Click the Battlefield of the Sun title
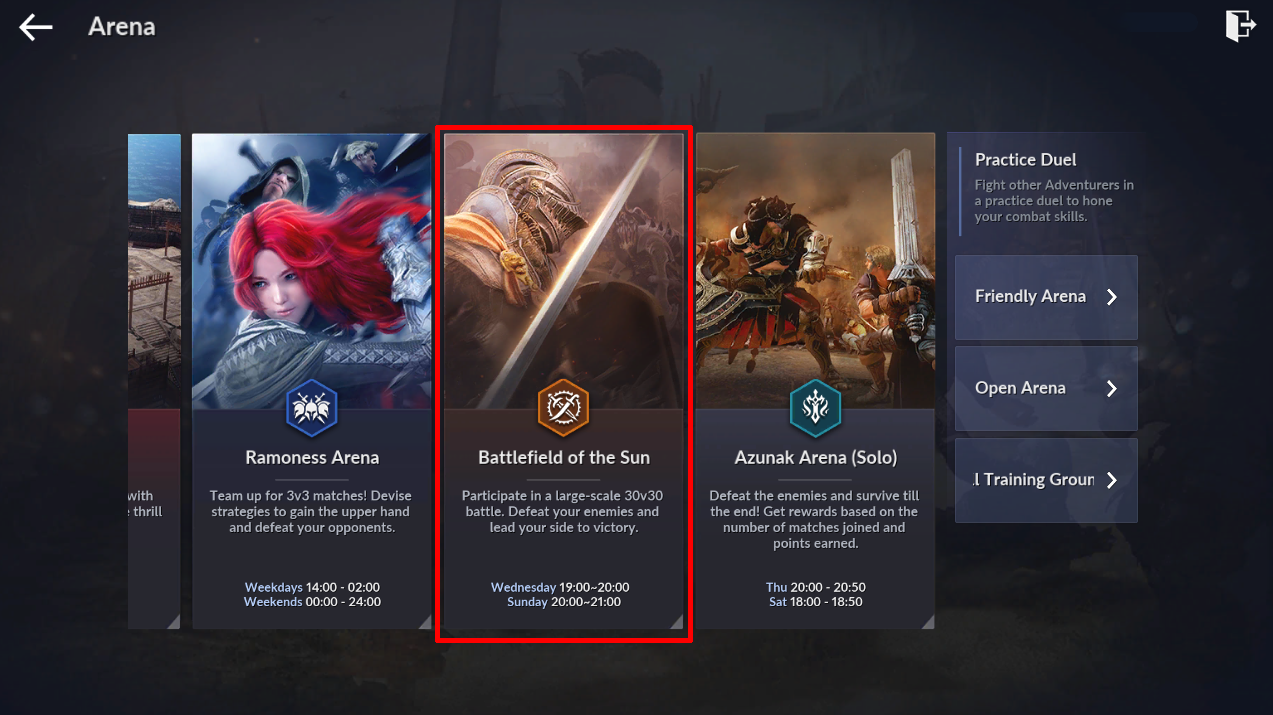 [x=564, y=458]
